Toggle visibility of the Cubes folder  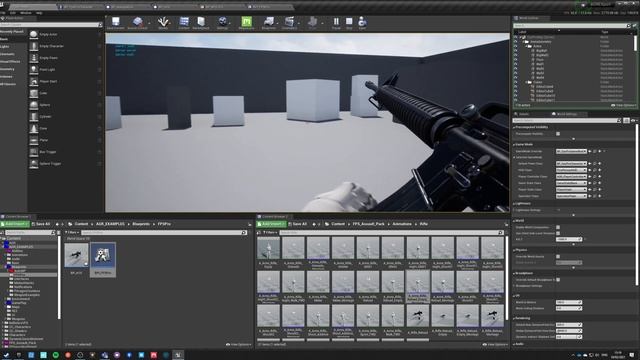coord(516,82)
